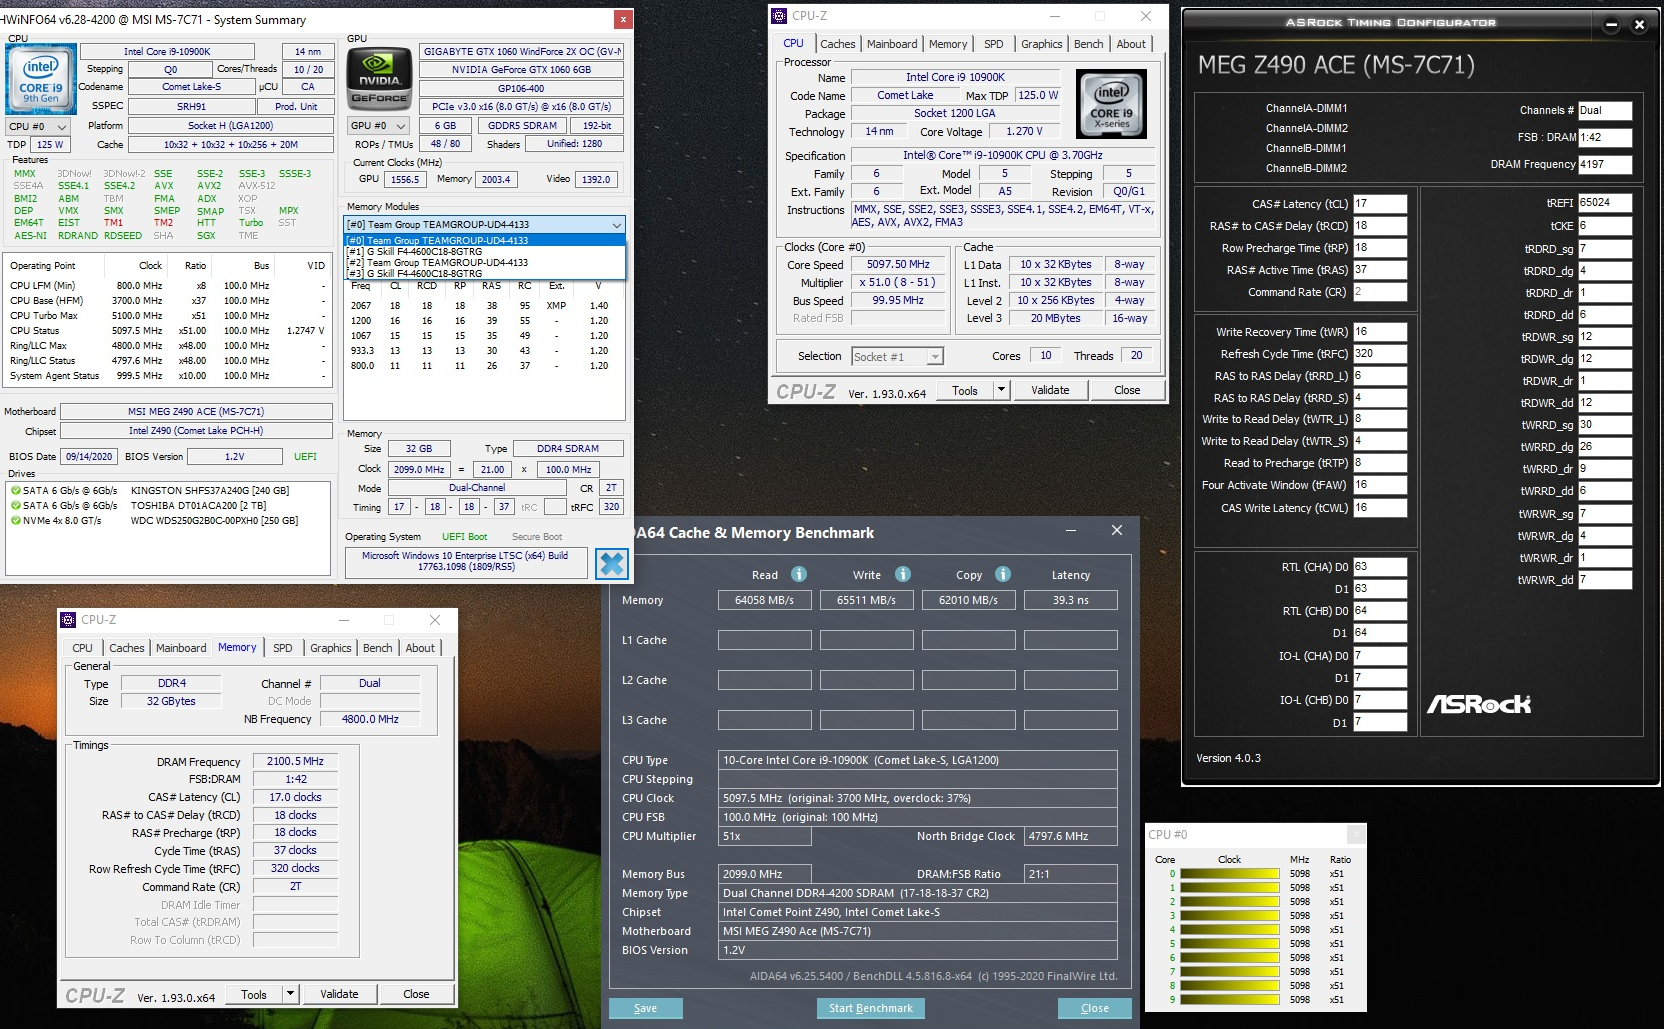Choose module [#3] G Skill F4-4600C18-8GTRG
Screen dimensions: 1664x1029
[x=485, y=274]
